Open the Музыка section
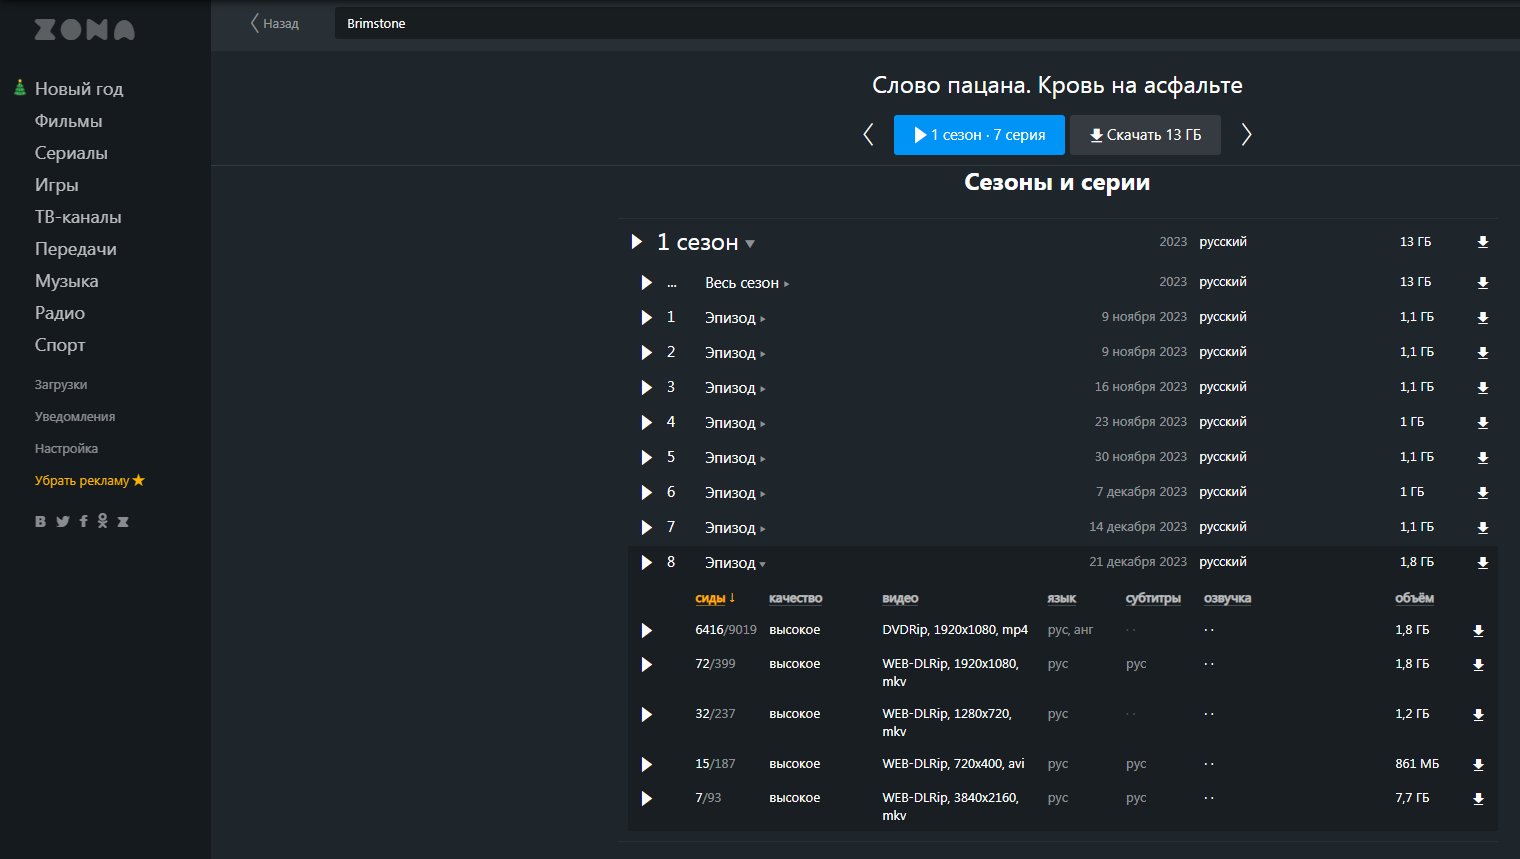Image resolution: width=1520 pixels, height=859 pixels. coord(66,281)
